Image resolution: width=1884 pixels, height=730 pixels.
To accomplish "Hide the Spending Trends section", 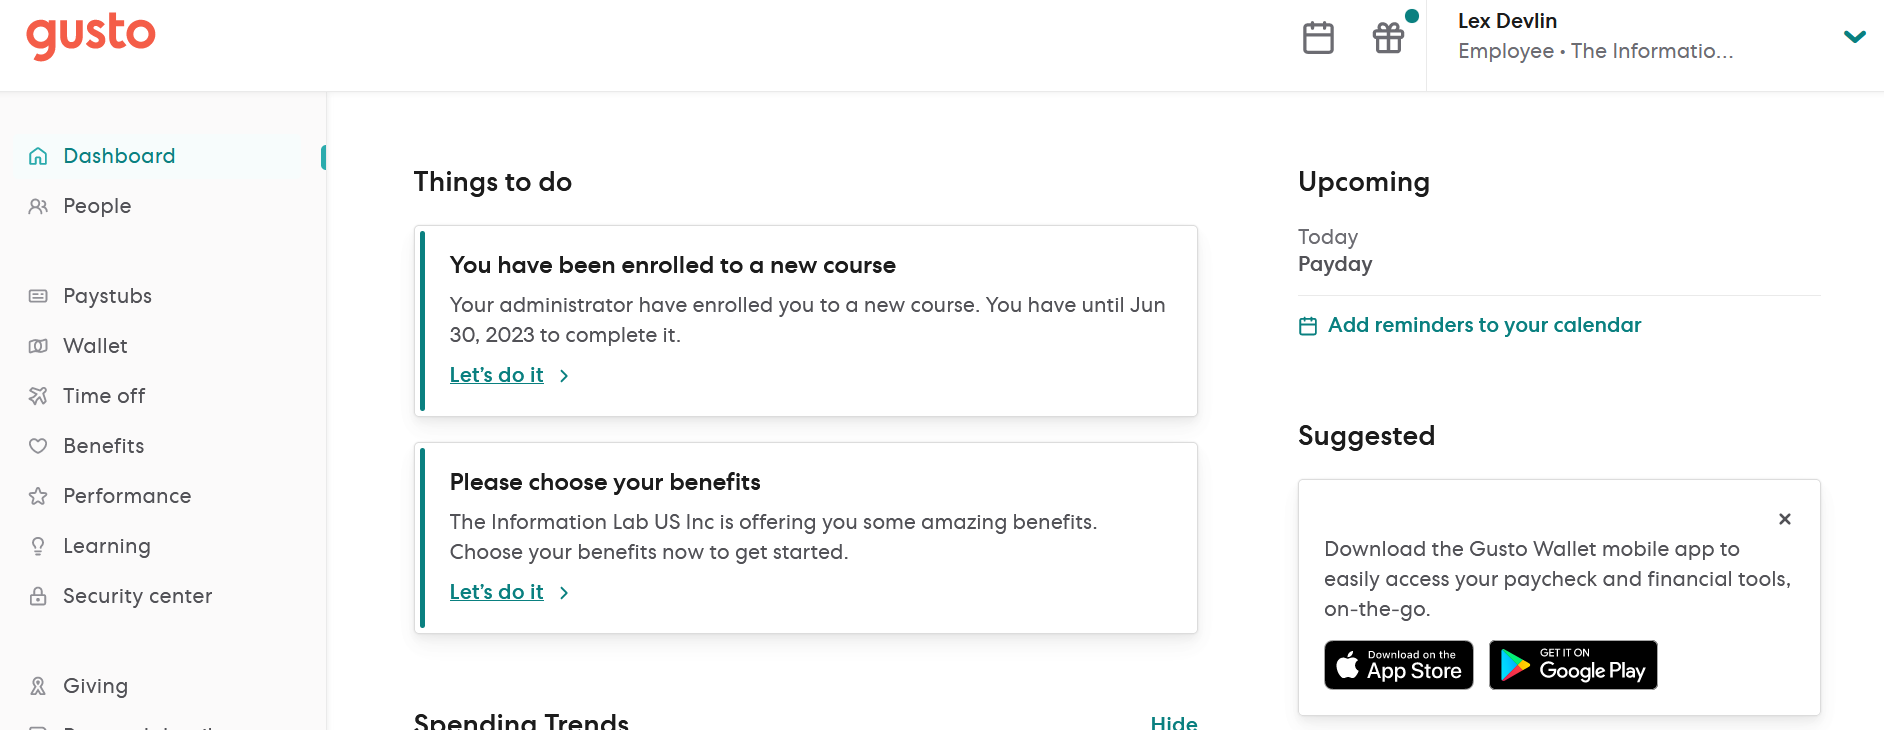I will click(1173, 722).
